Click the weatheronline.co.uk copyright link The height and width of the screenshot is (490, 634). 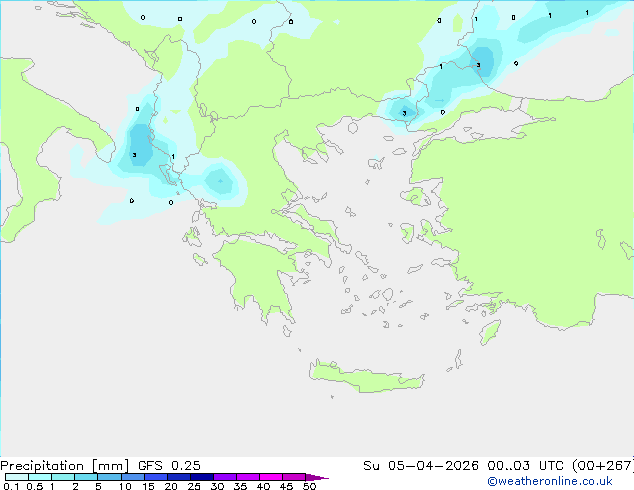(x=550, y=481)
